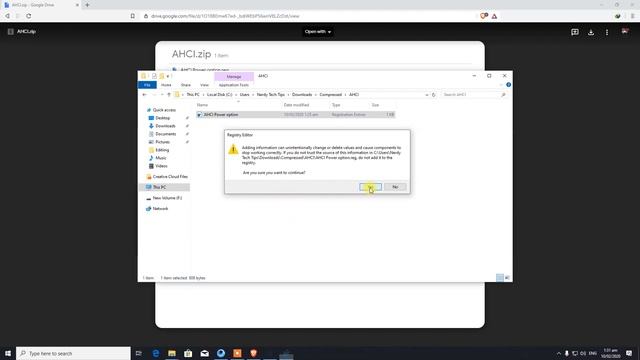Open Creative Cloud Files in sidebar

[x=170, y=177]
